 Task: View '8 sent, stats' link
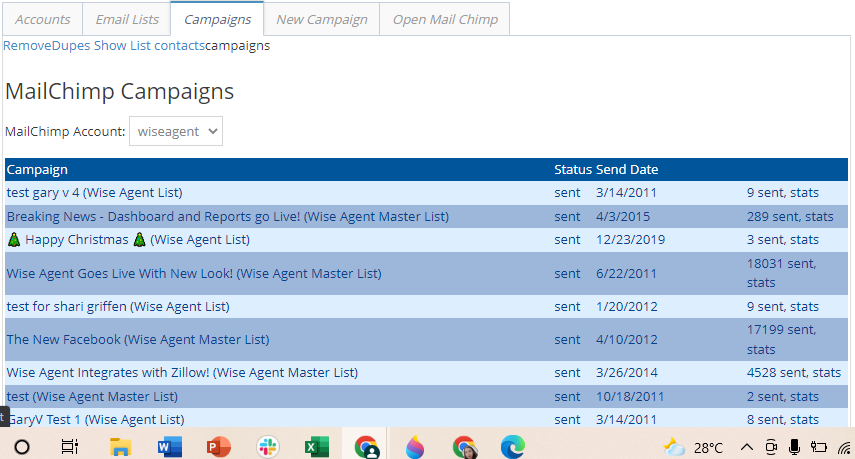(x=782, y=419)
